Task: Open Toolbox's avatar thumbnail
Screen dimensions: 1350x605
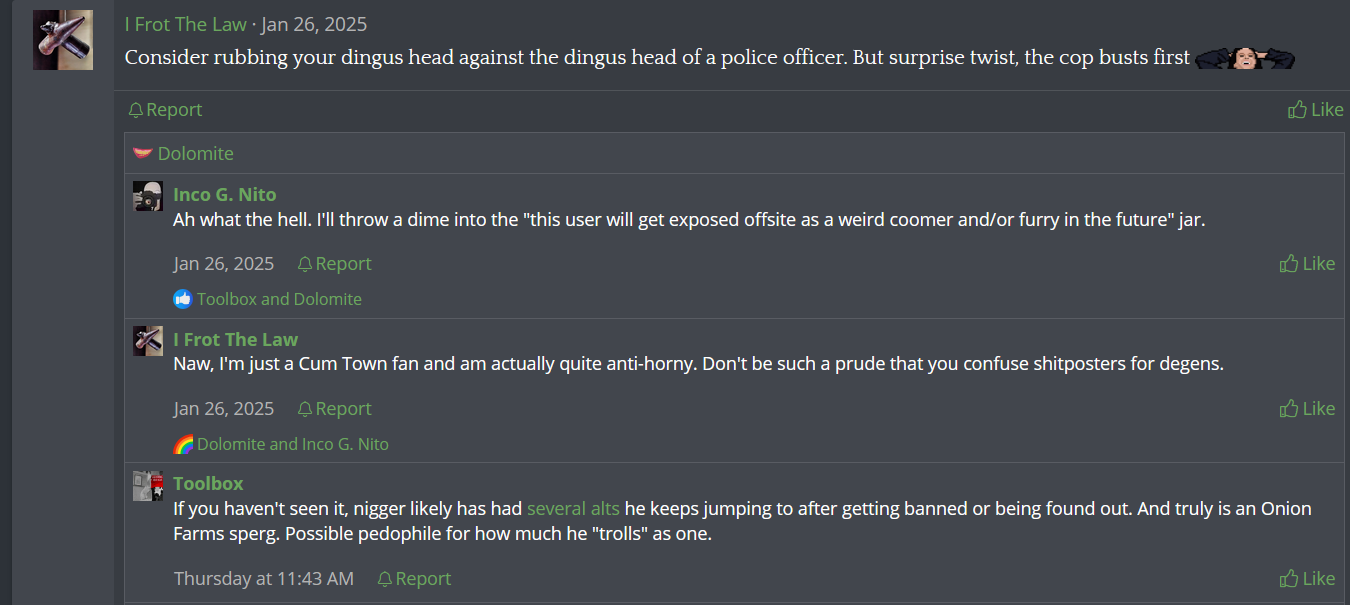Action: [x=148, y=486]
